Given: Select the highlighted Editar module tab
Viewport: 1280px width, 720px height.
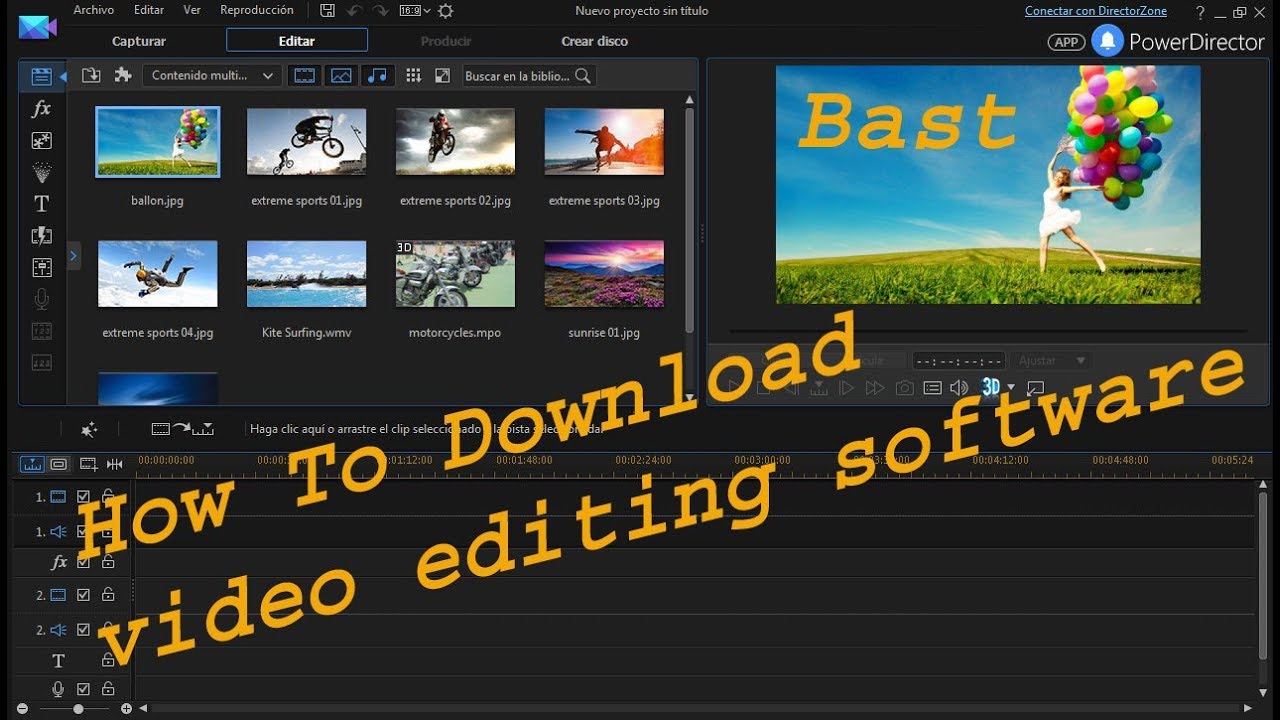Looking at the screenshot, I should point(297,41).
